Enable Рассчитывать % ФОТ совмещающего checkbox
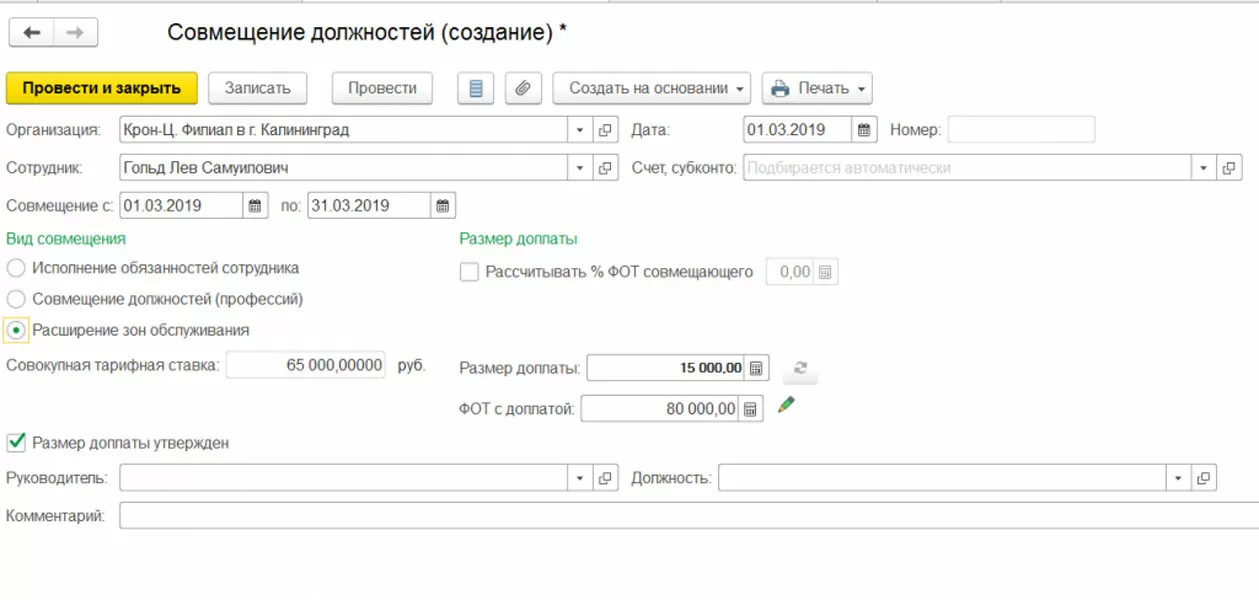This screenshot has width=1259, height=600. 469,272
